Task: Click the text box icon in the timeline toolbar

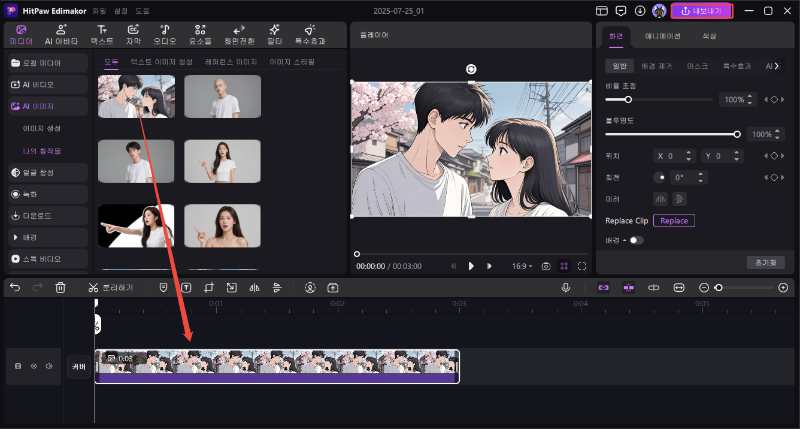Action: (x=186, y=288)
